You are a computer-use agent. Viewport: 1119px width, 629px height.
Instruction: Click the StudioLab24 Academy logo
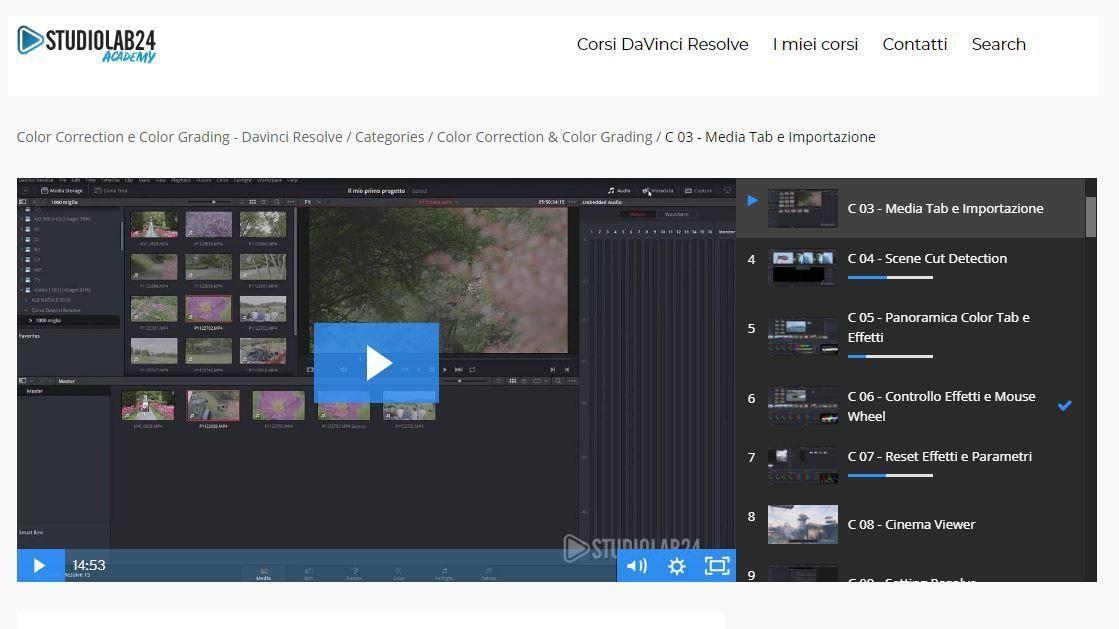pos(86,44)
